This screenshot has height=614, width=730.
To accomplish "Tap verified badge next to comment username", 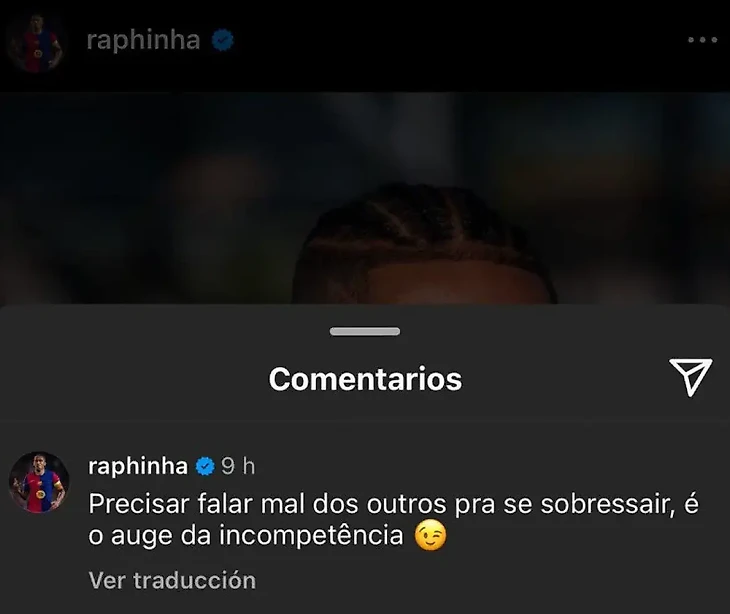I will (205, 466).
